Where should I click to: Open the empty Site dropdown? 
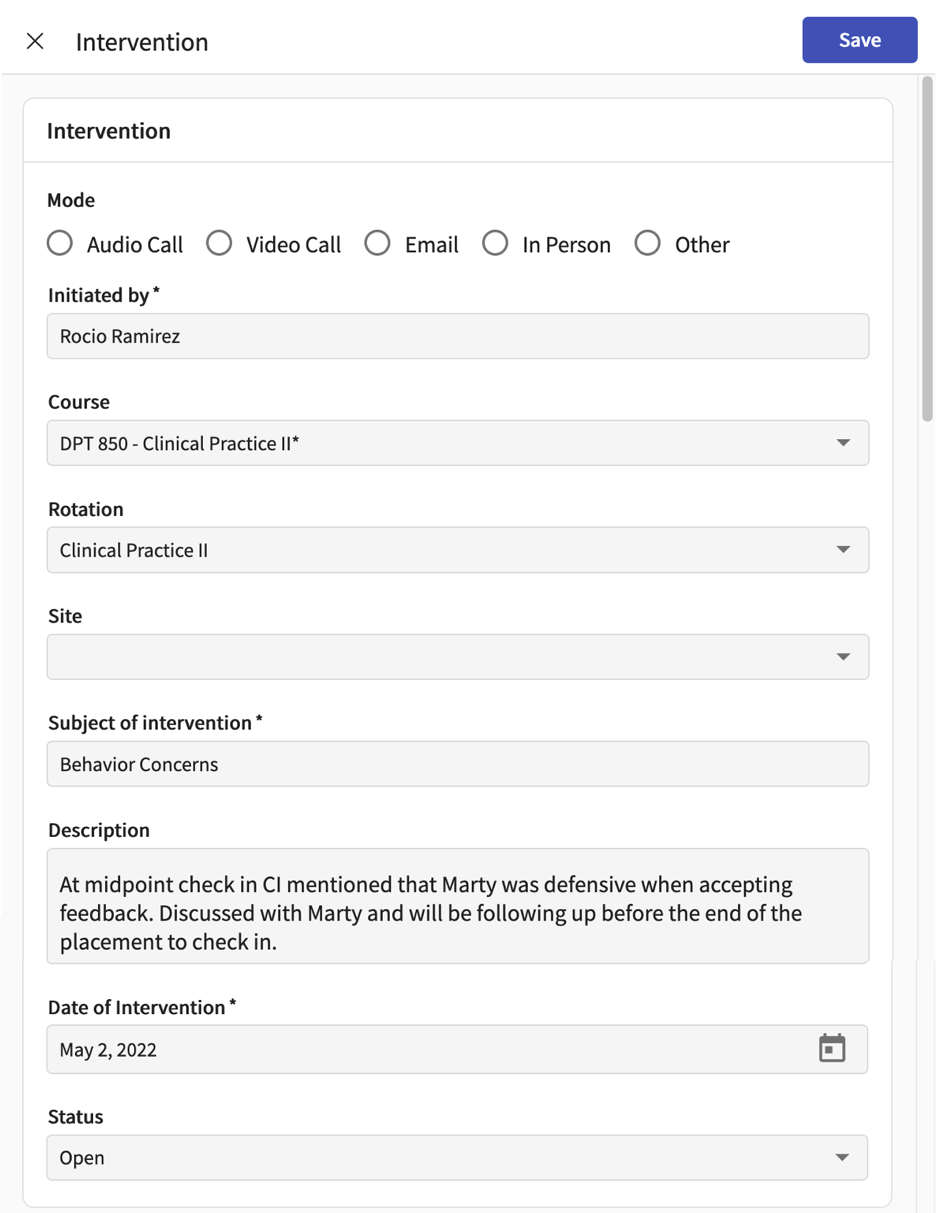coord(843,657)
